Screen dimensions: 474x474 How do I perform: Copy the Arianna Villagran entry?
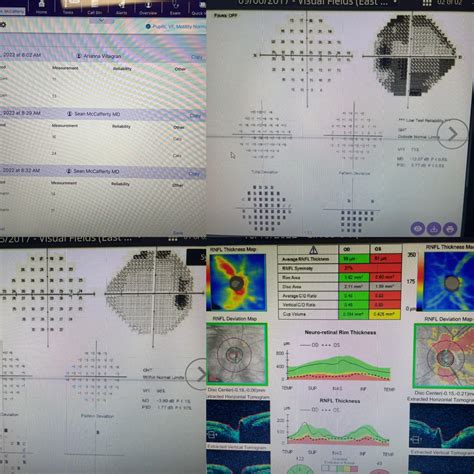[x=197, y=57]
